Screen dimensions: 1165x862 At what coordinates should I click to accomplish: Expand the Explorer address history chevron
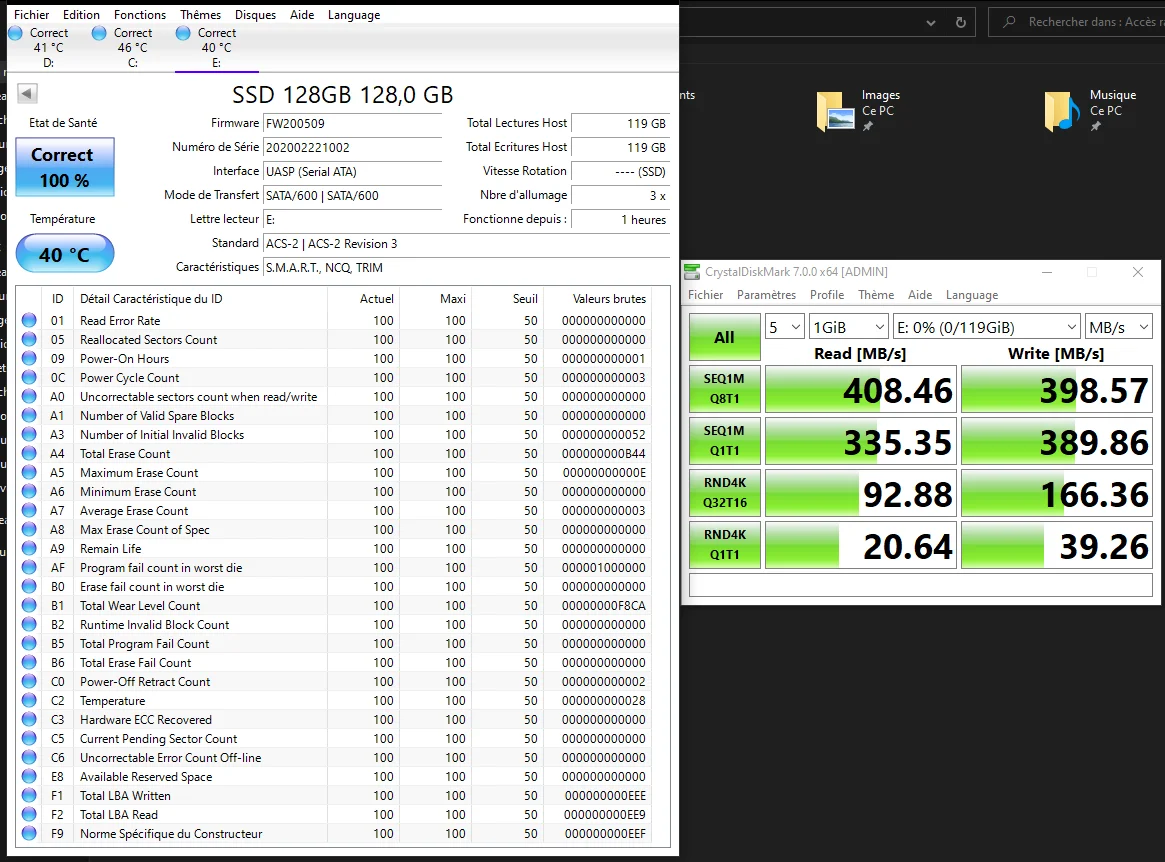click(x=930, y=23)
